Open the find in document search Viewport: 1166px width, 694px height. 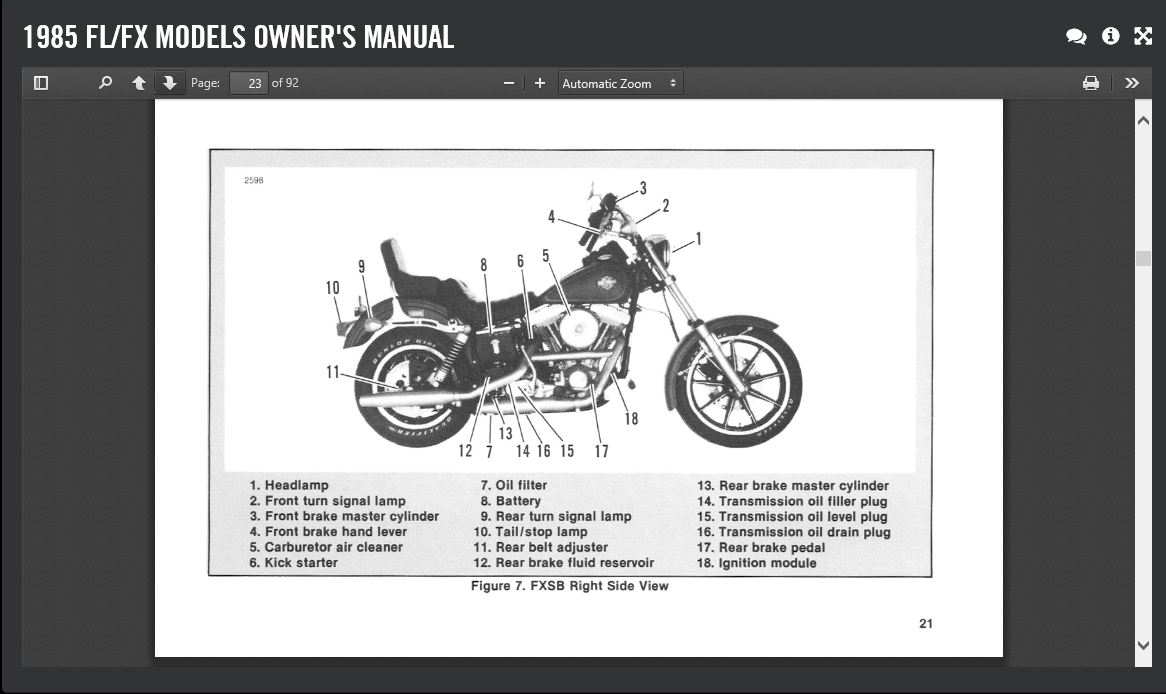point(105,83)
